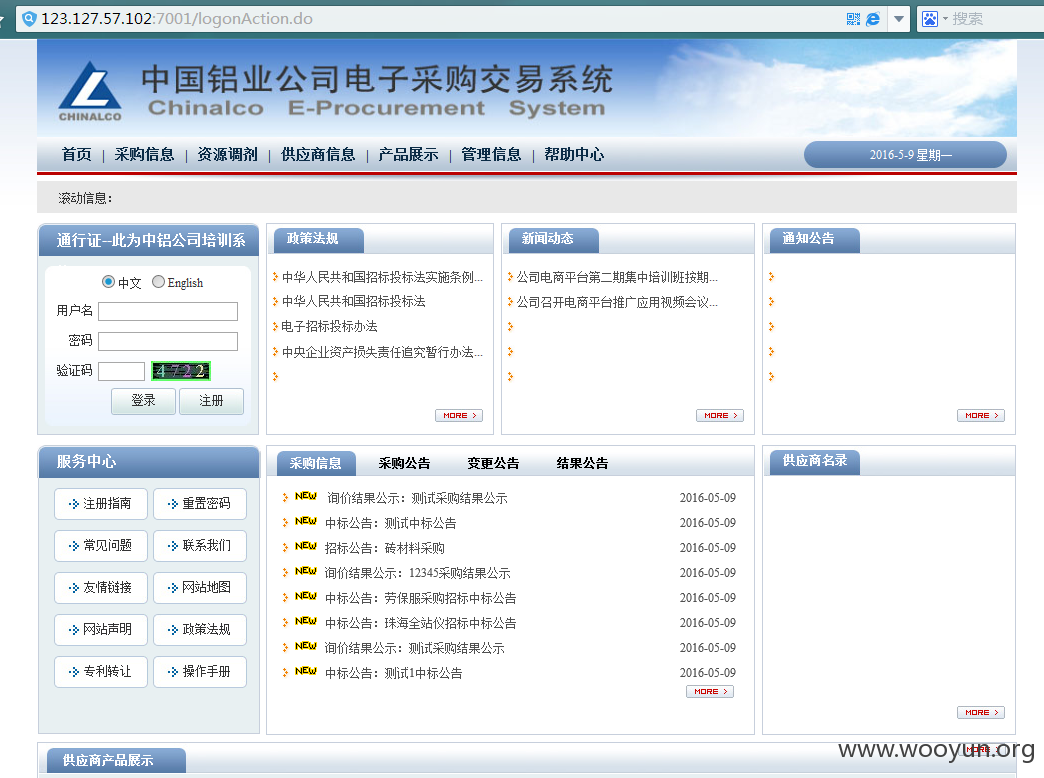Click the URL address bar text
Image resolution: width=1044 pixels, height=778 pixels.
(176, 19)
